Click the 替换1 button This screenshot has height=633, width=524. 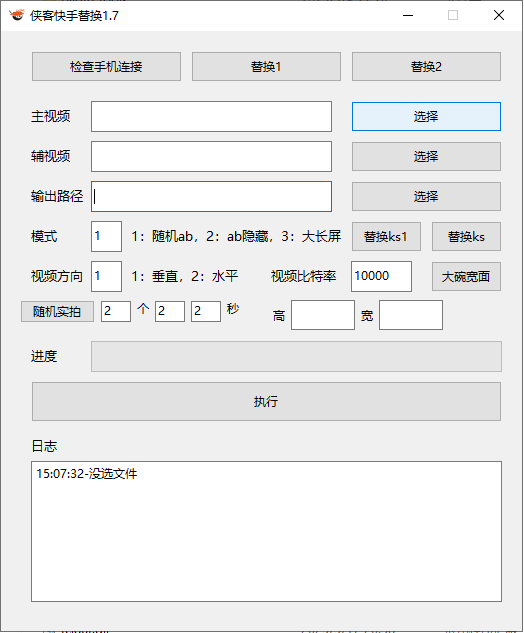266,66
